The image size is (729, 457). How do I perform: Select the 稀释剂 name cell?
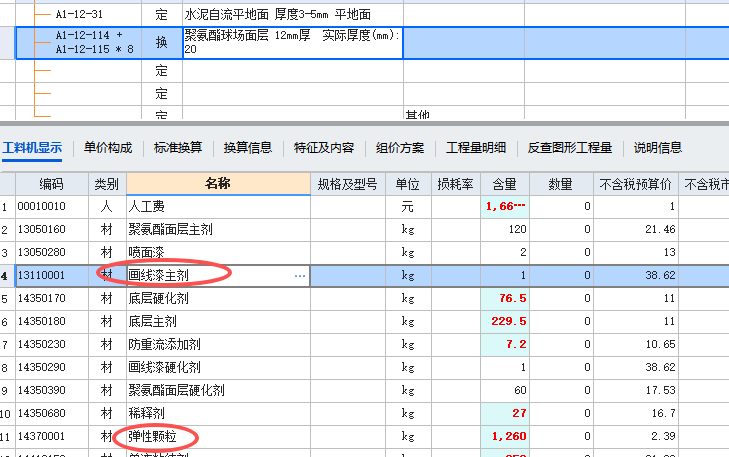pyautogui.click(x=218, y=413)
